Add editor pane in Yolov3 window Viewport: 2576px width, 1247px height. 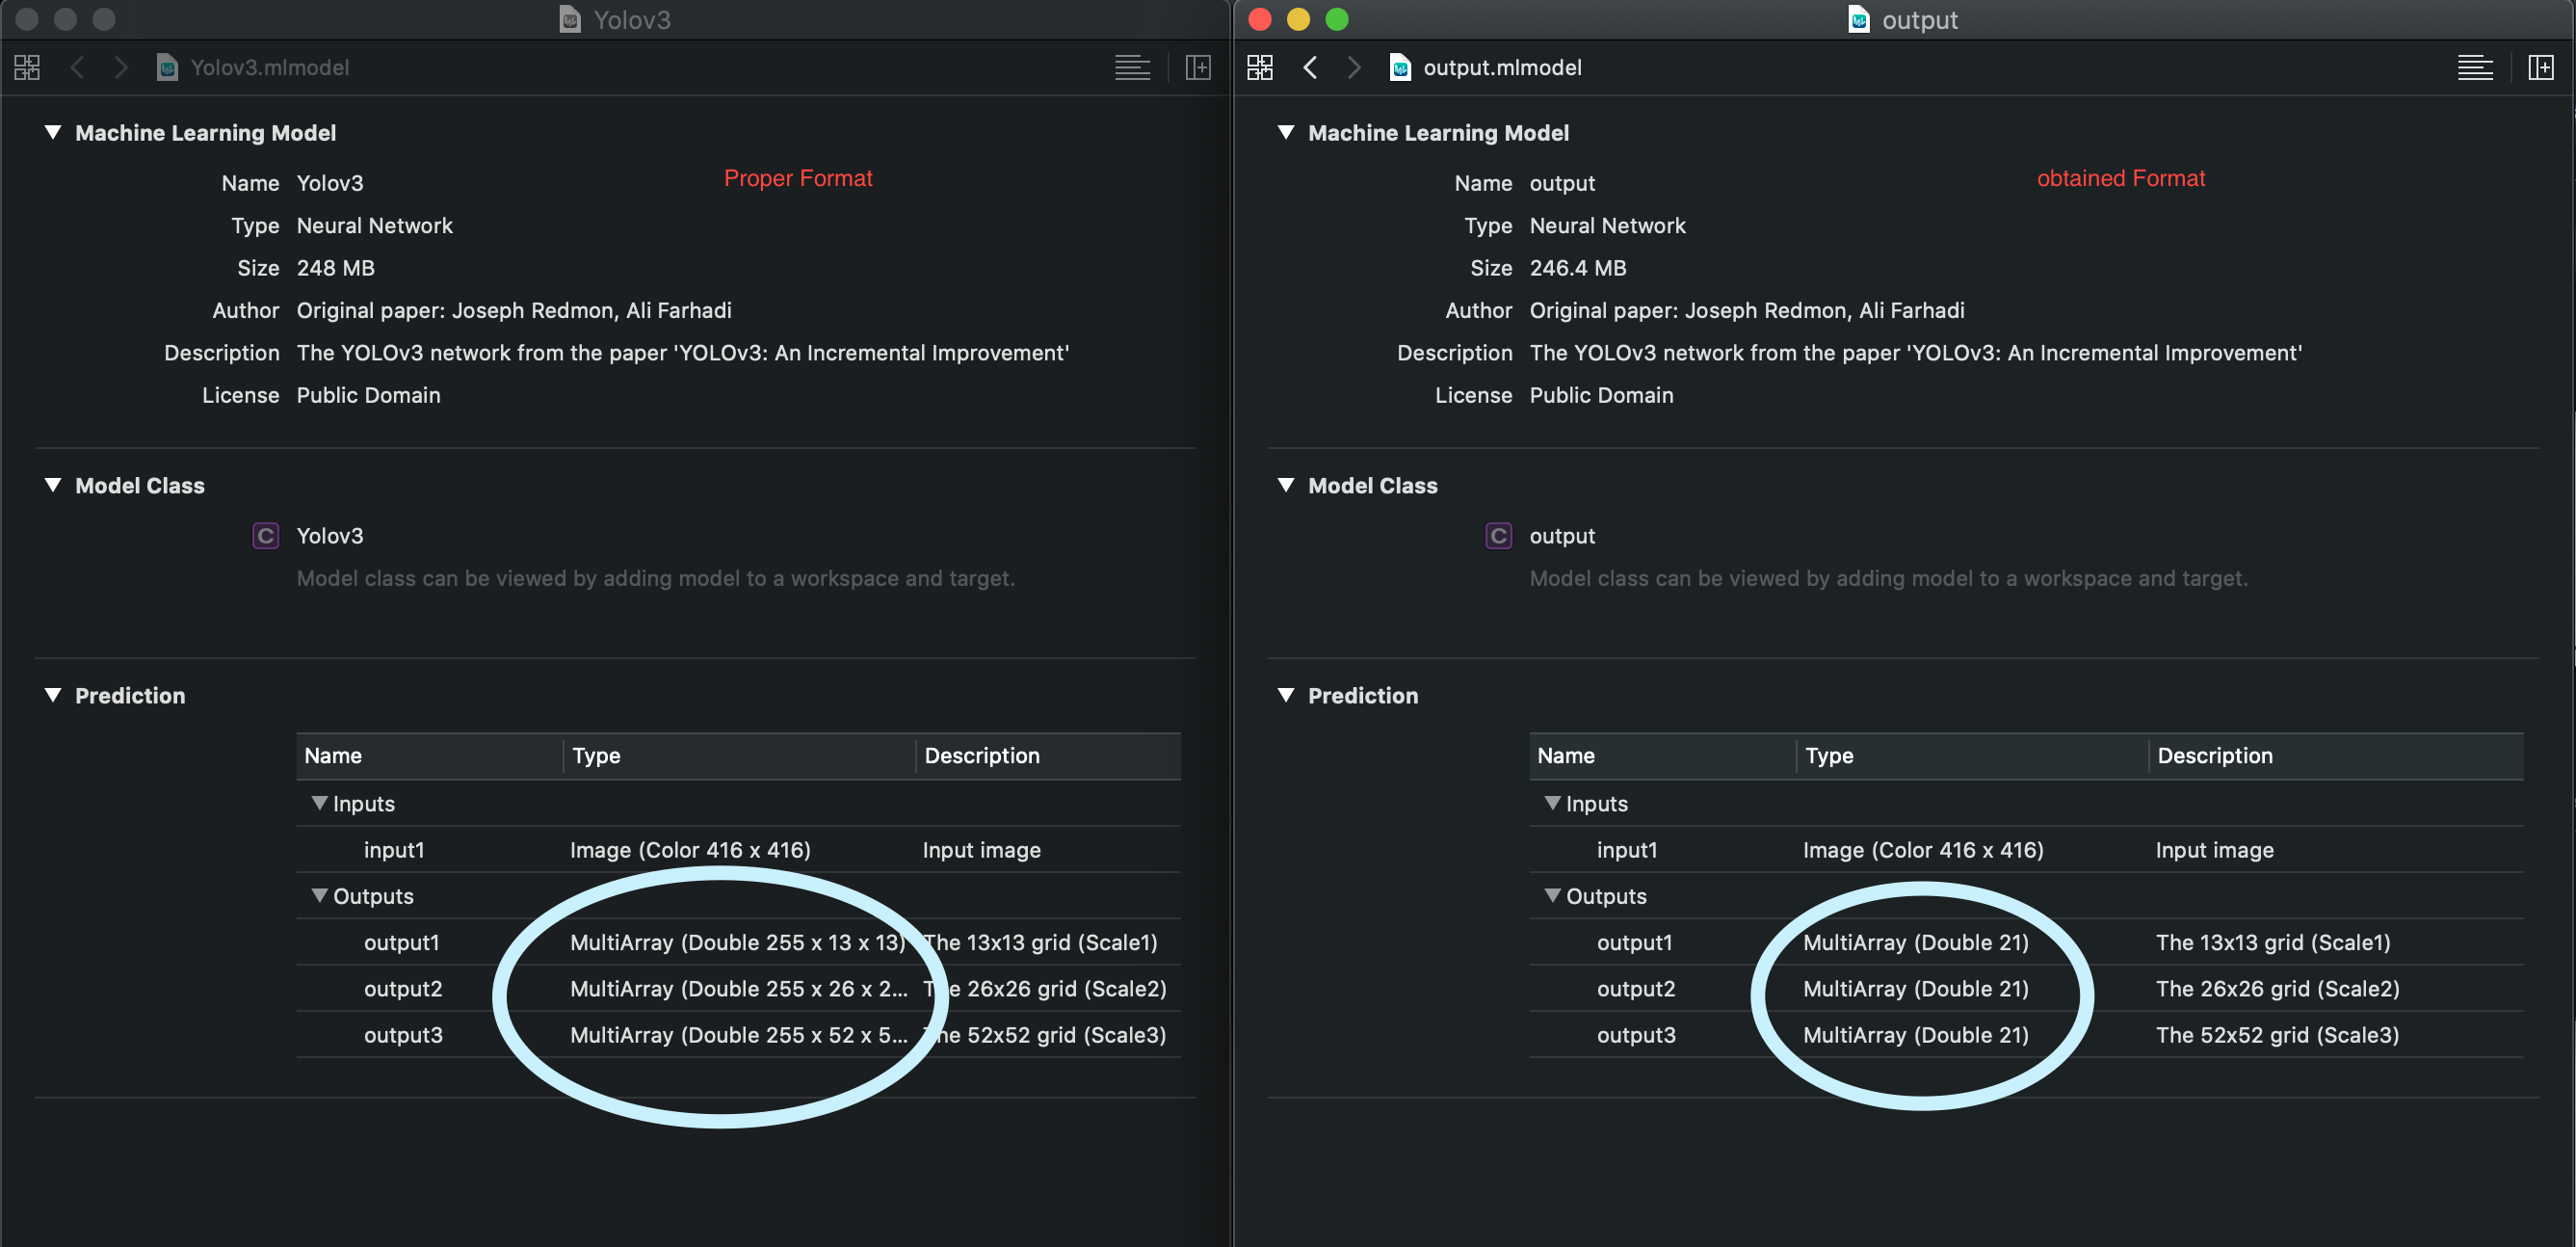1198,68
